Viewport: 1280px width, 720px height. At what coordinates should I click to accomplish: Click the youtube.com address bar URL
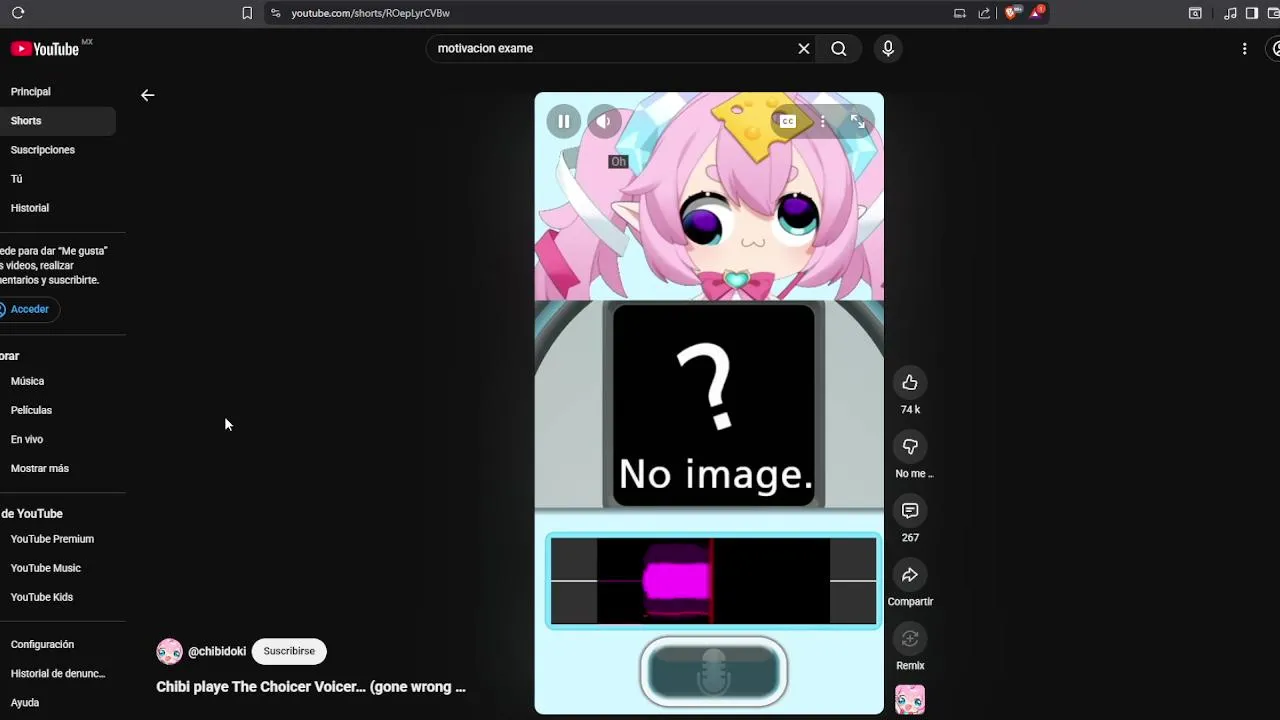tap(370, 13)
